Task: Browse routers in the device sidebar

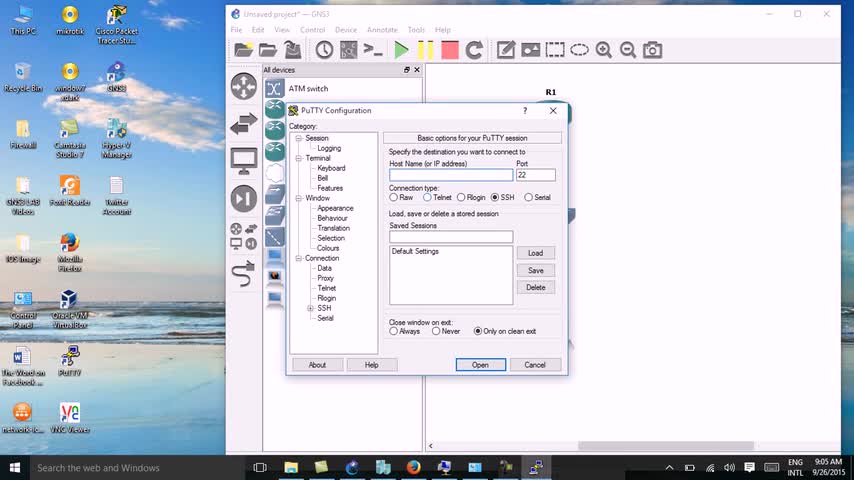Action: [244, 87]
